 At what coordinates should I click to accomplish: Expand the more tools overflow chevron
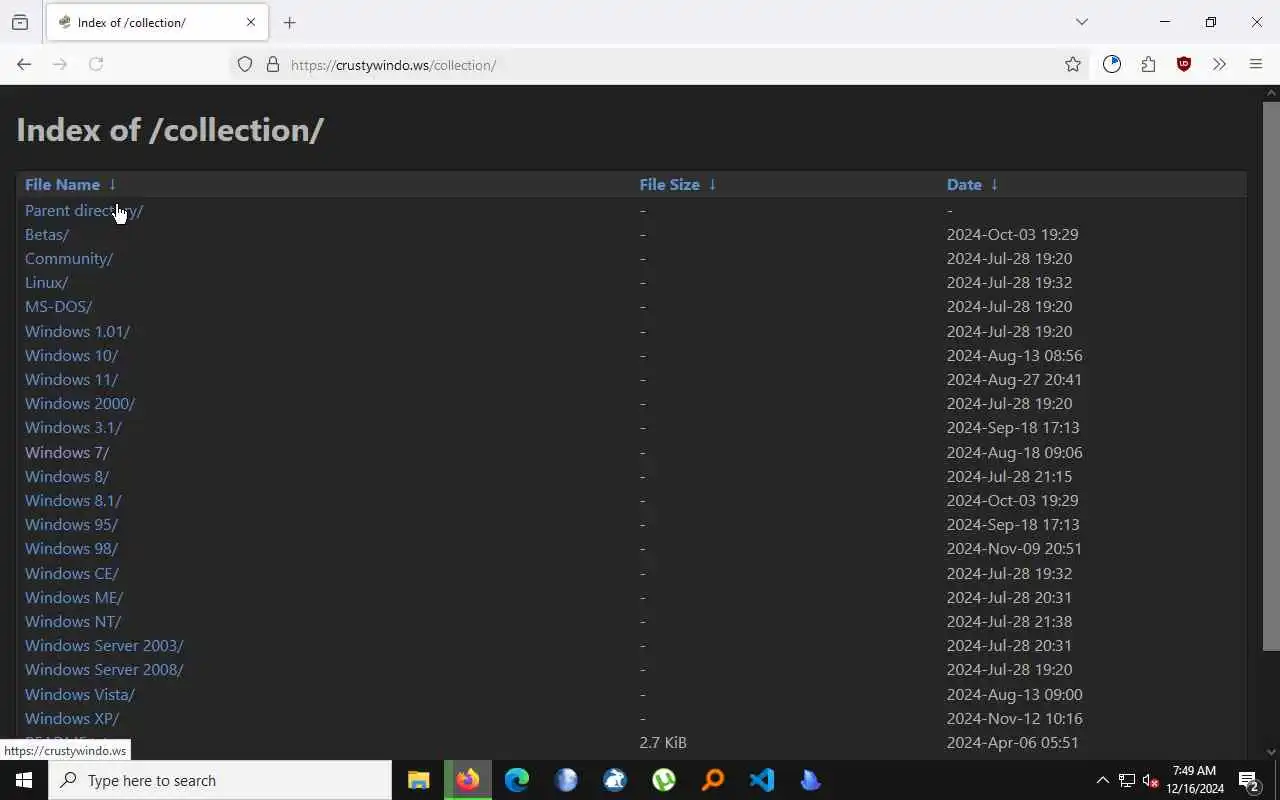click(x=1219, y=64)
